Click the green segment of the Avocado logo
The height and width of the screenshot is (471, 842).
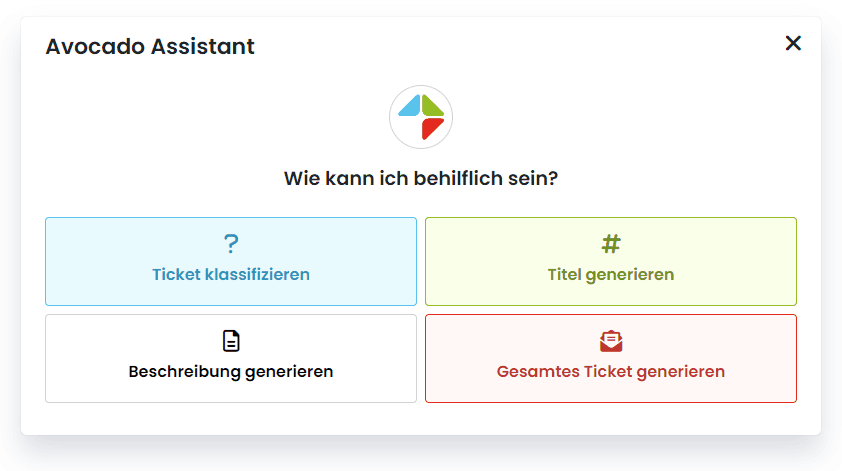click(433, 105)
